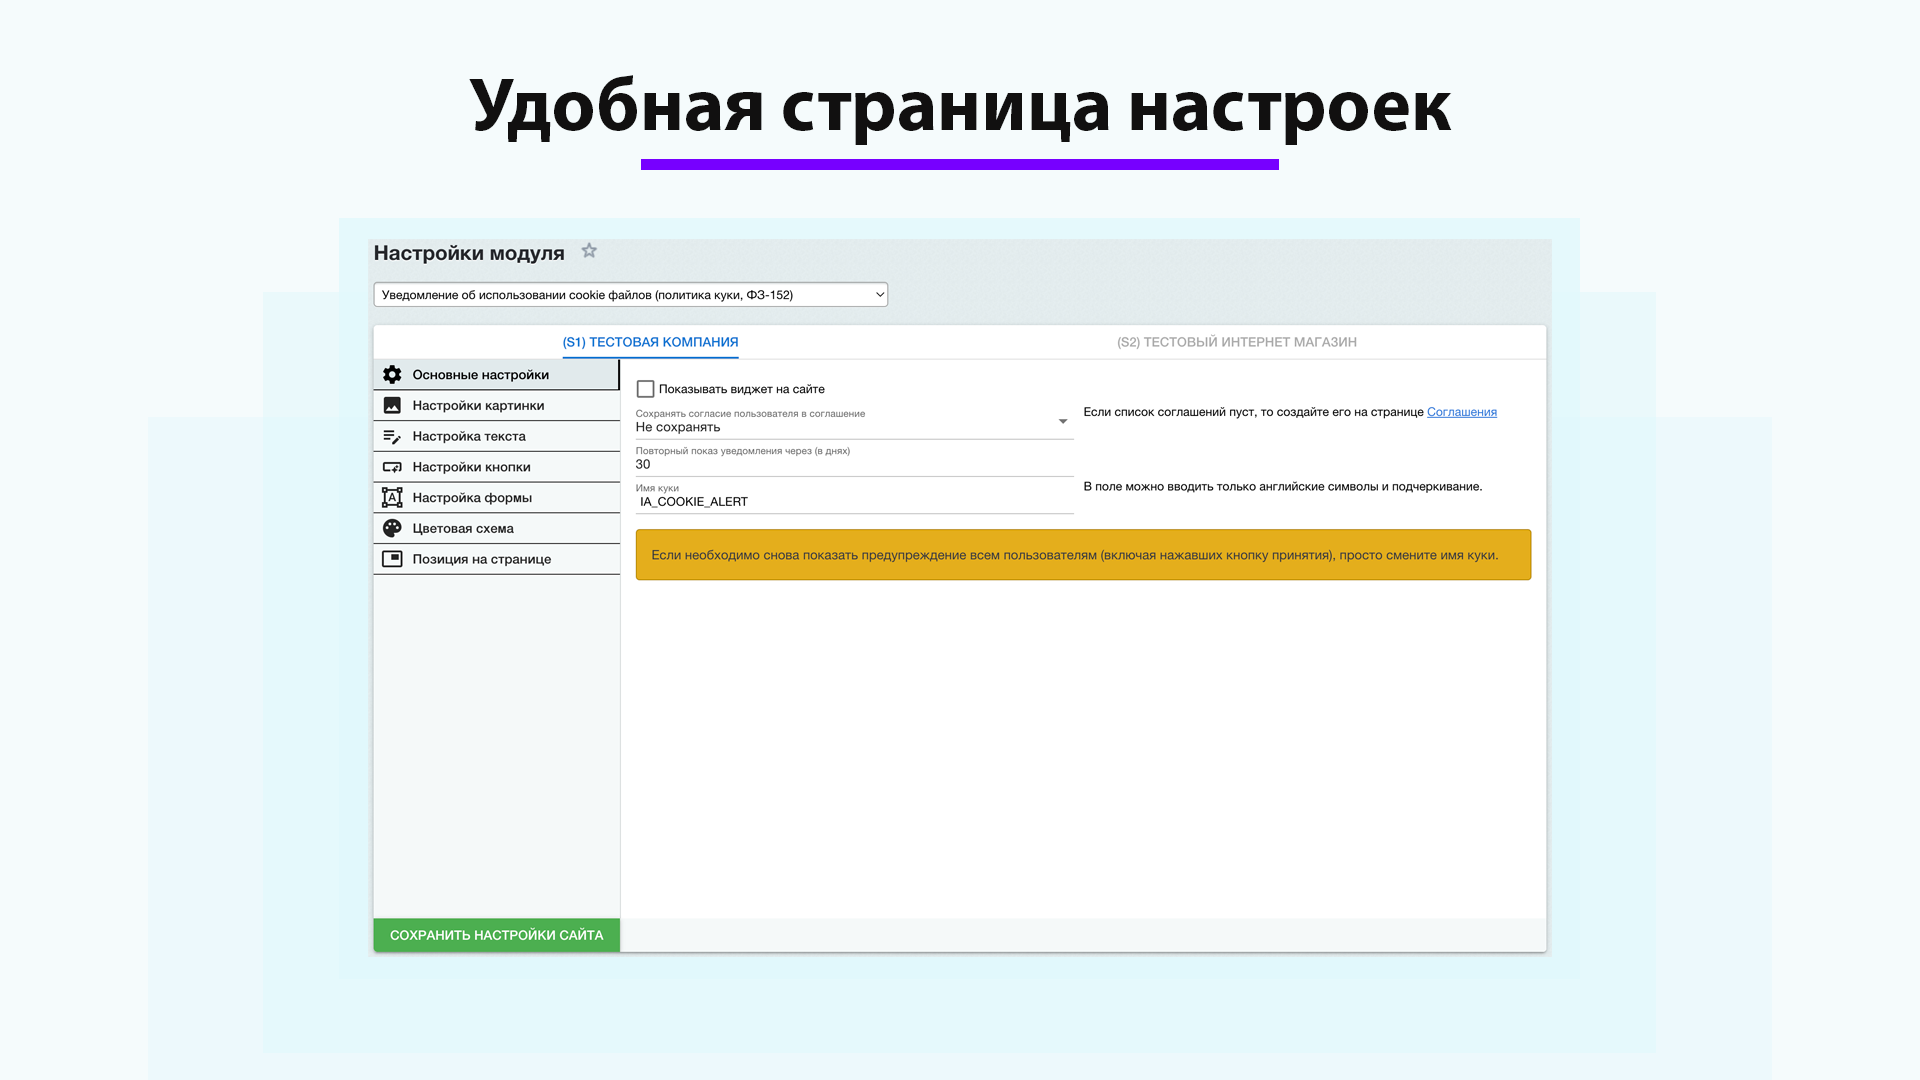Open the Соглашения link
This screenshot has height=1080, width=1920.
pos(1463,411)
